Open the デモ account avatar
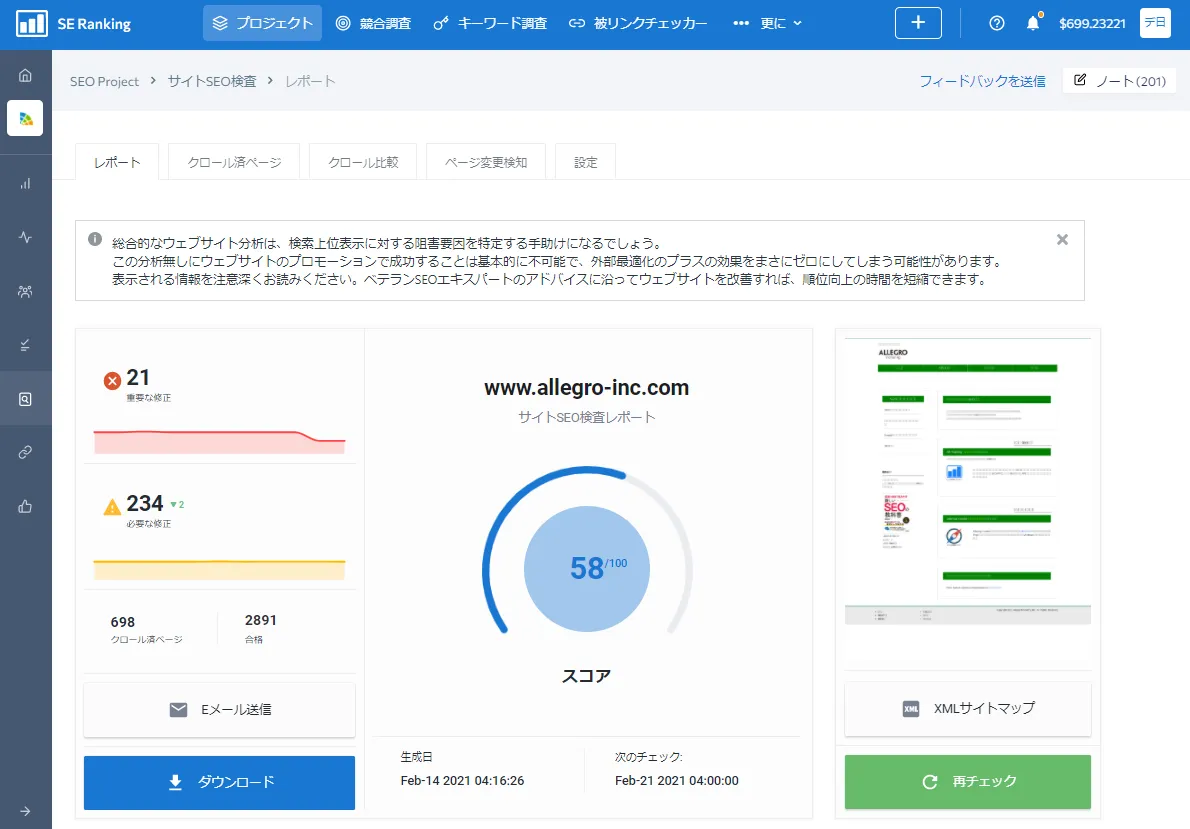1190x829 pixels. 1155,23
